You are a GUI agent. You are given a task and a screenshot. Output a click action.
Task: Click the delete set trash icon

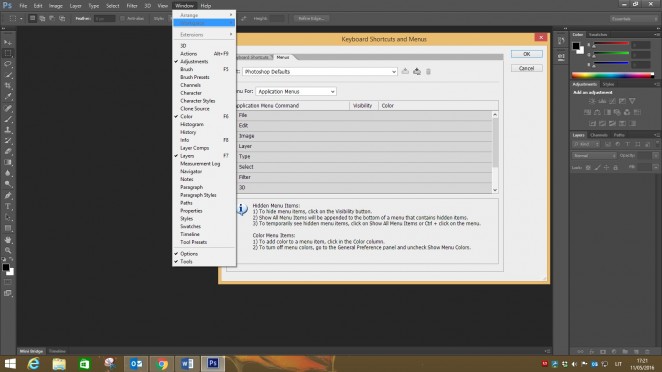428,71
